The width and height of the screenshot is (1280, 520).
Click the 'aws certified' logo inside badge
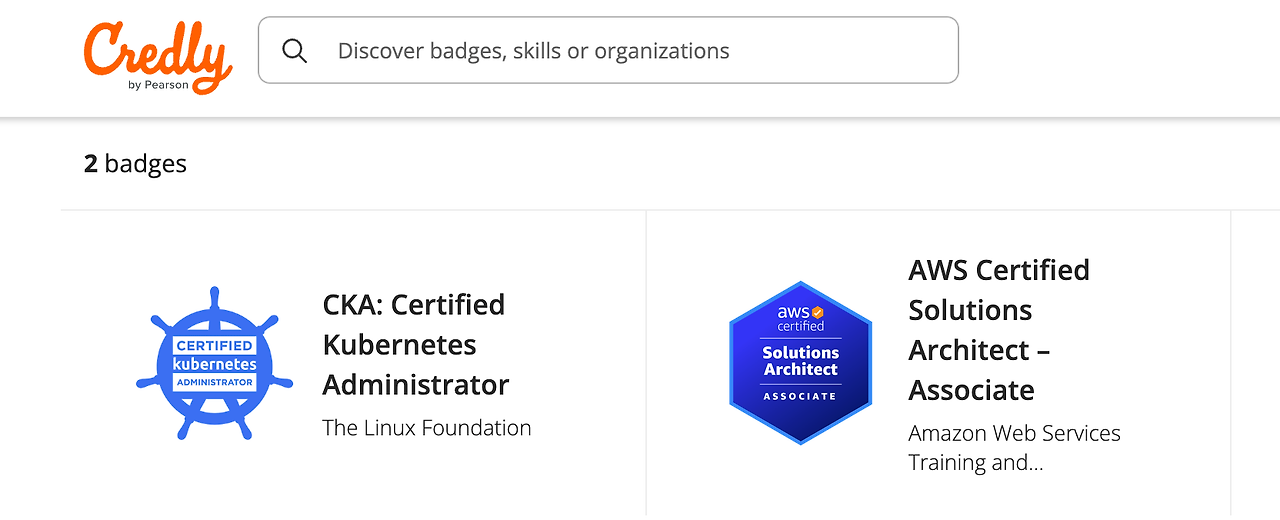[x=800, y=319]
